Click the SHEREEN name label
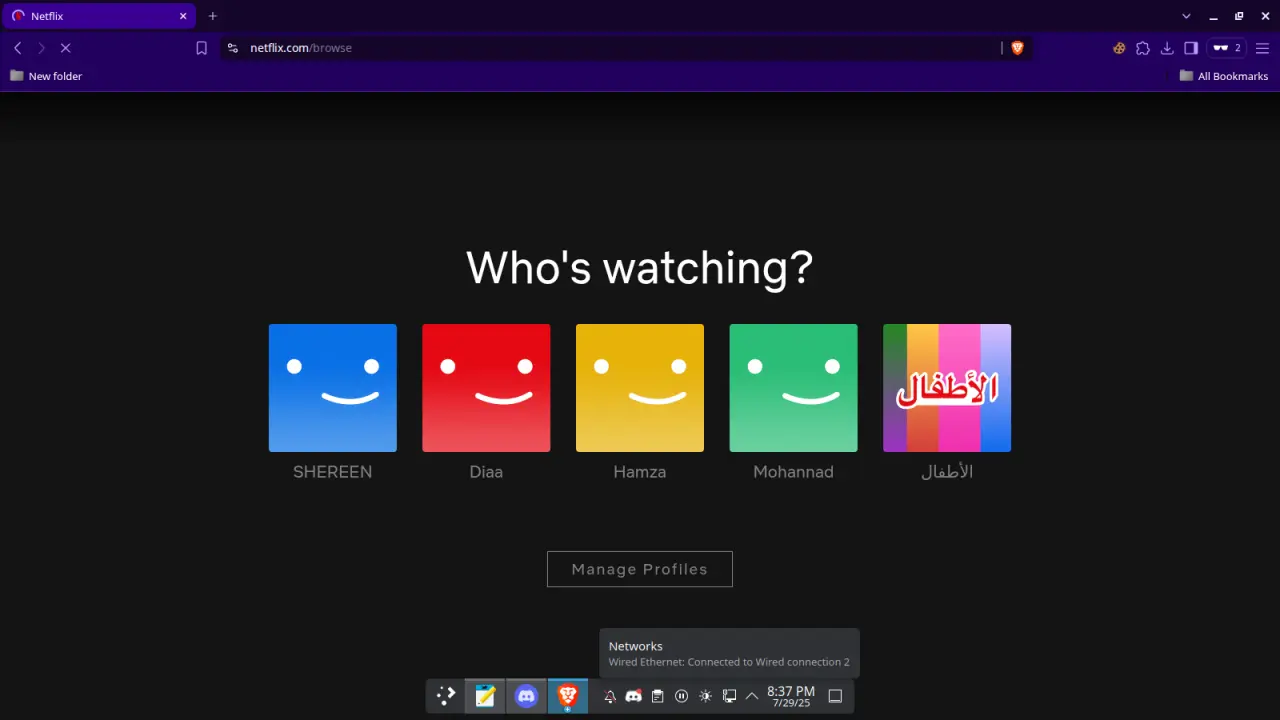The image size is (1280, 720). tap(333, 472)
